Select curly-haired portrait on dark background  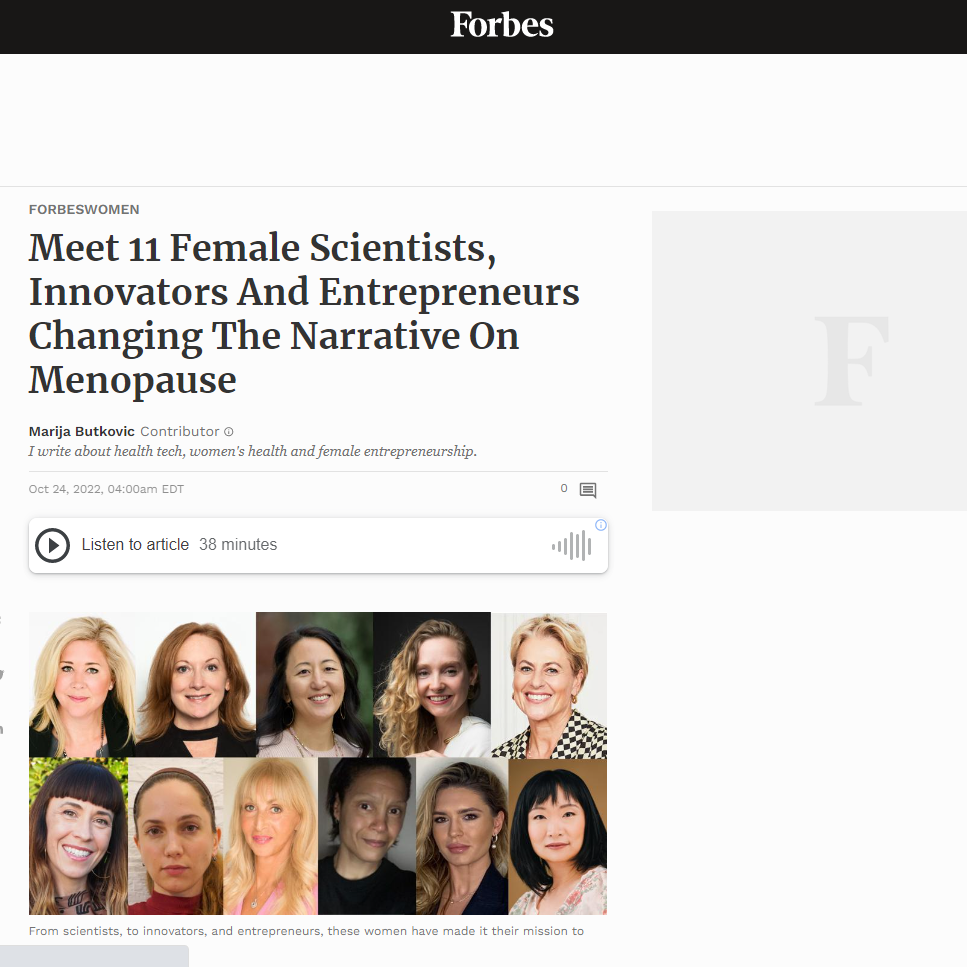(432, 685)
